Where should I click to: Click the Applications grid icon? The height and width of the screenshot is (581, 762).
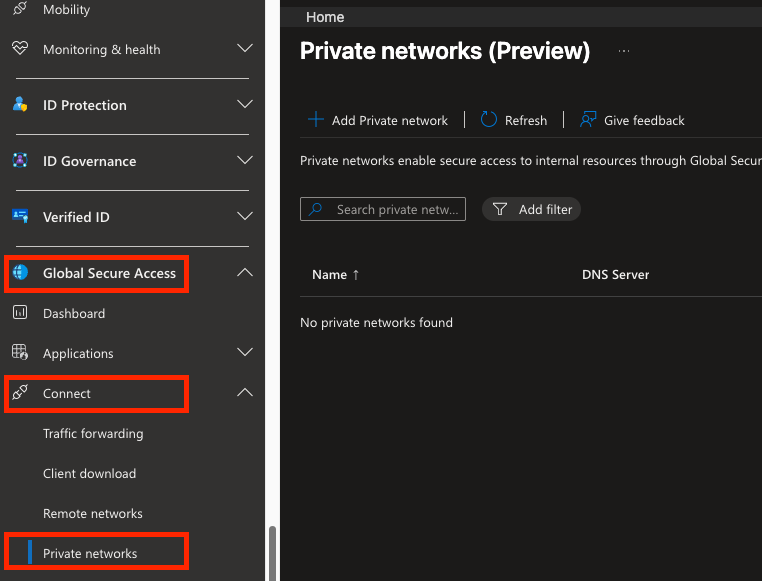click(x=20, y=353)
